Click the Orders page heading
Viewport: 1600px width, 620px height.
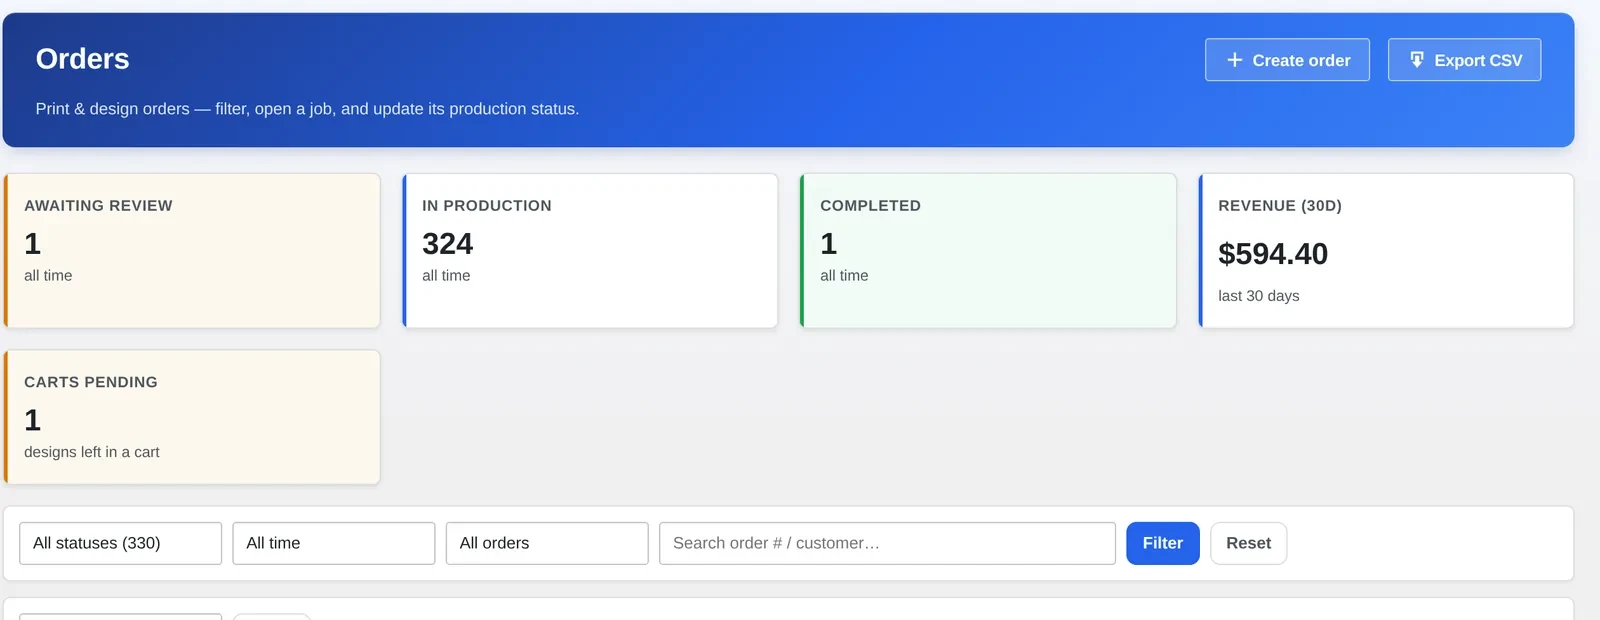tap(82, 59)
